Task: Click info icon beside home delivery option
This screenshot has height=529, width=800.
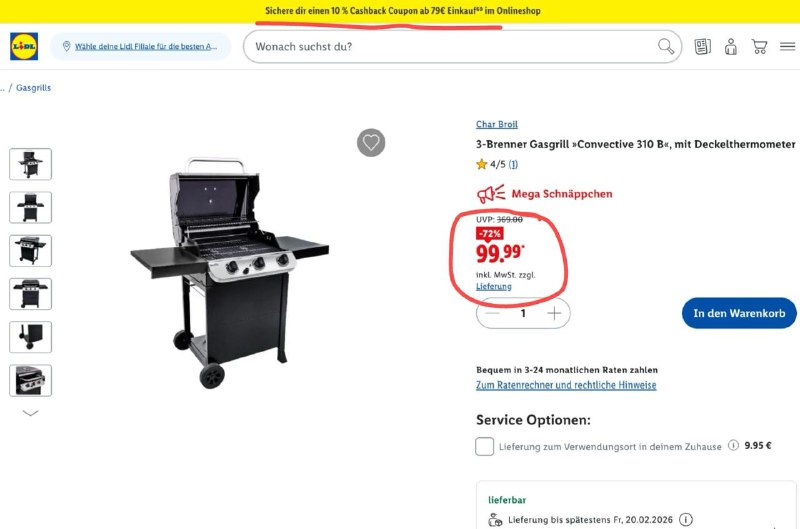Action: 733,445
